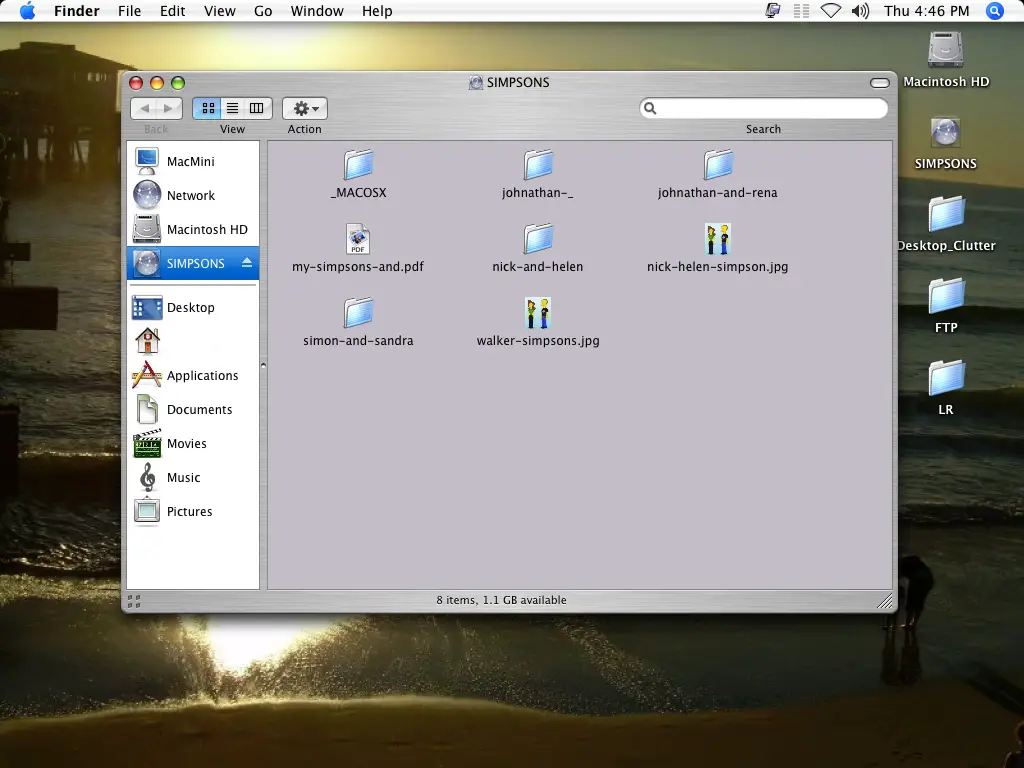Eject the SIMPSONS volume

[x=247, y=263]
